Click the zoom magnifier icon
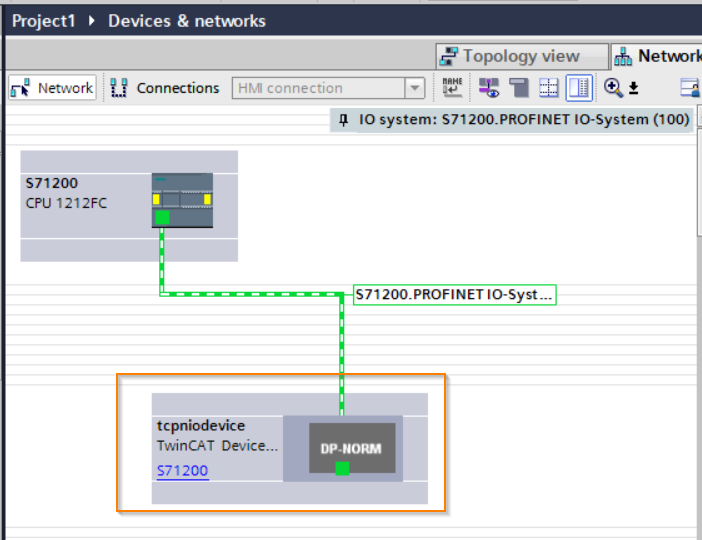The height and width of the screenshot is (540, 702). [613, 87]
